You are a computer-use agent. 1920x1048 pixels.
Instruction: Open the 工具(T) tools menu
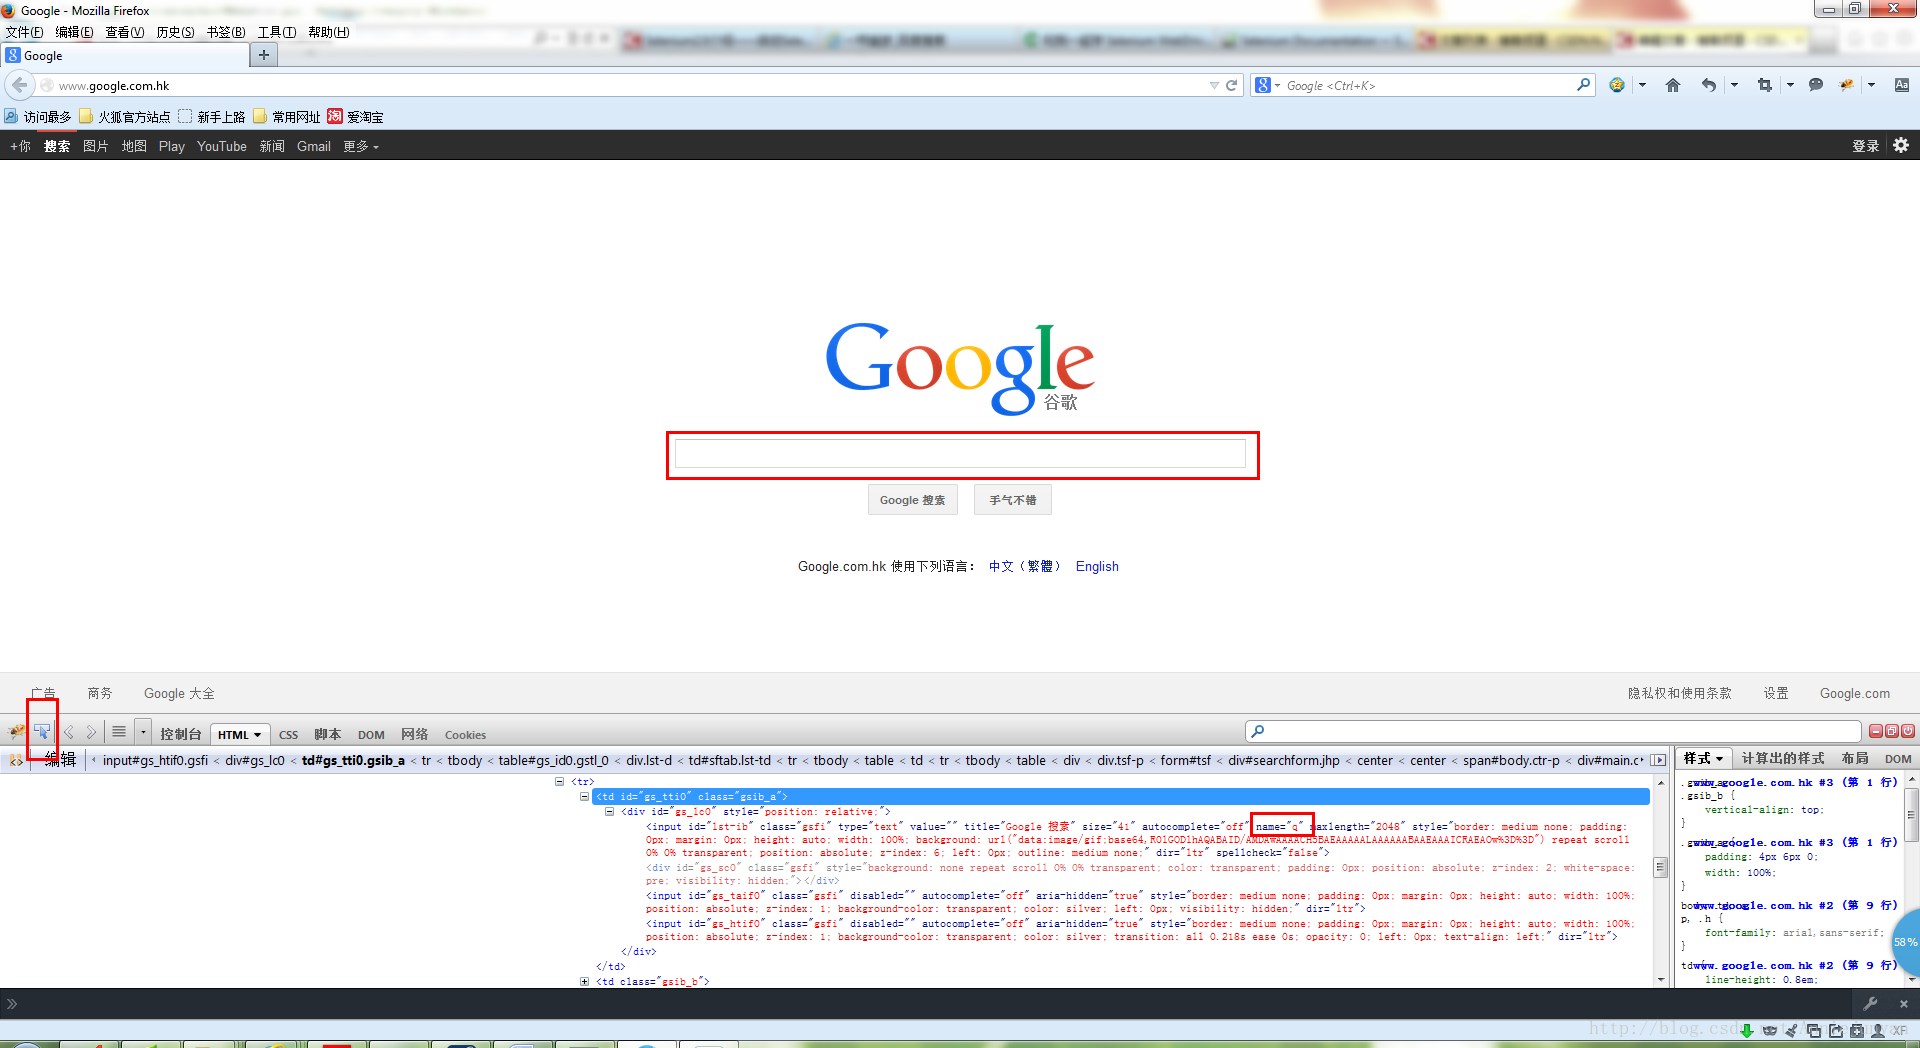point(277,32)
